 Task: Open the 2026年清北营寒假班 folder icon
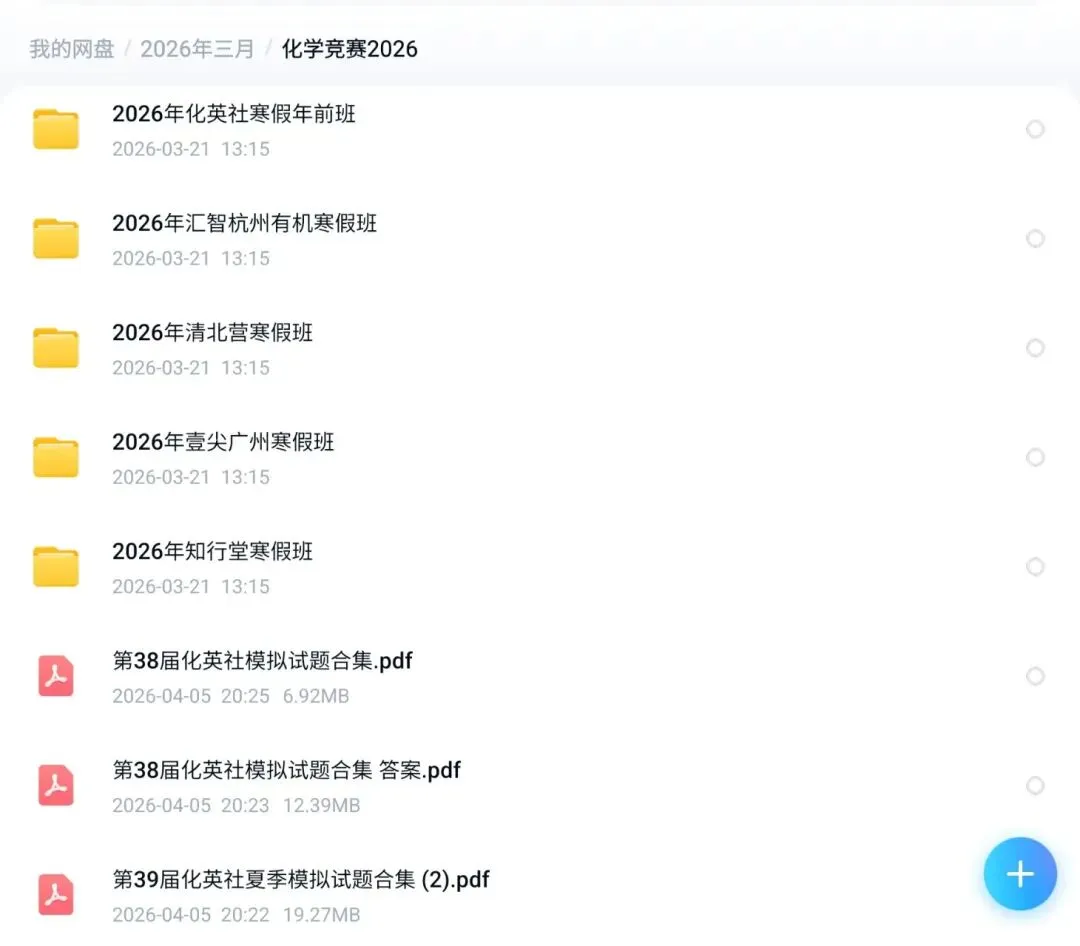(56, 347)
